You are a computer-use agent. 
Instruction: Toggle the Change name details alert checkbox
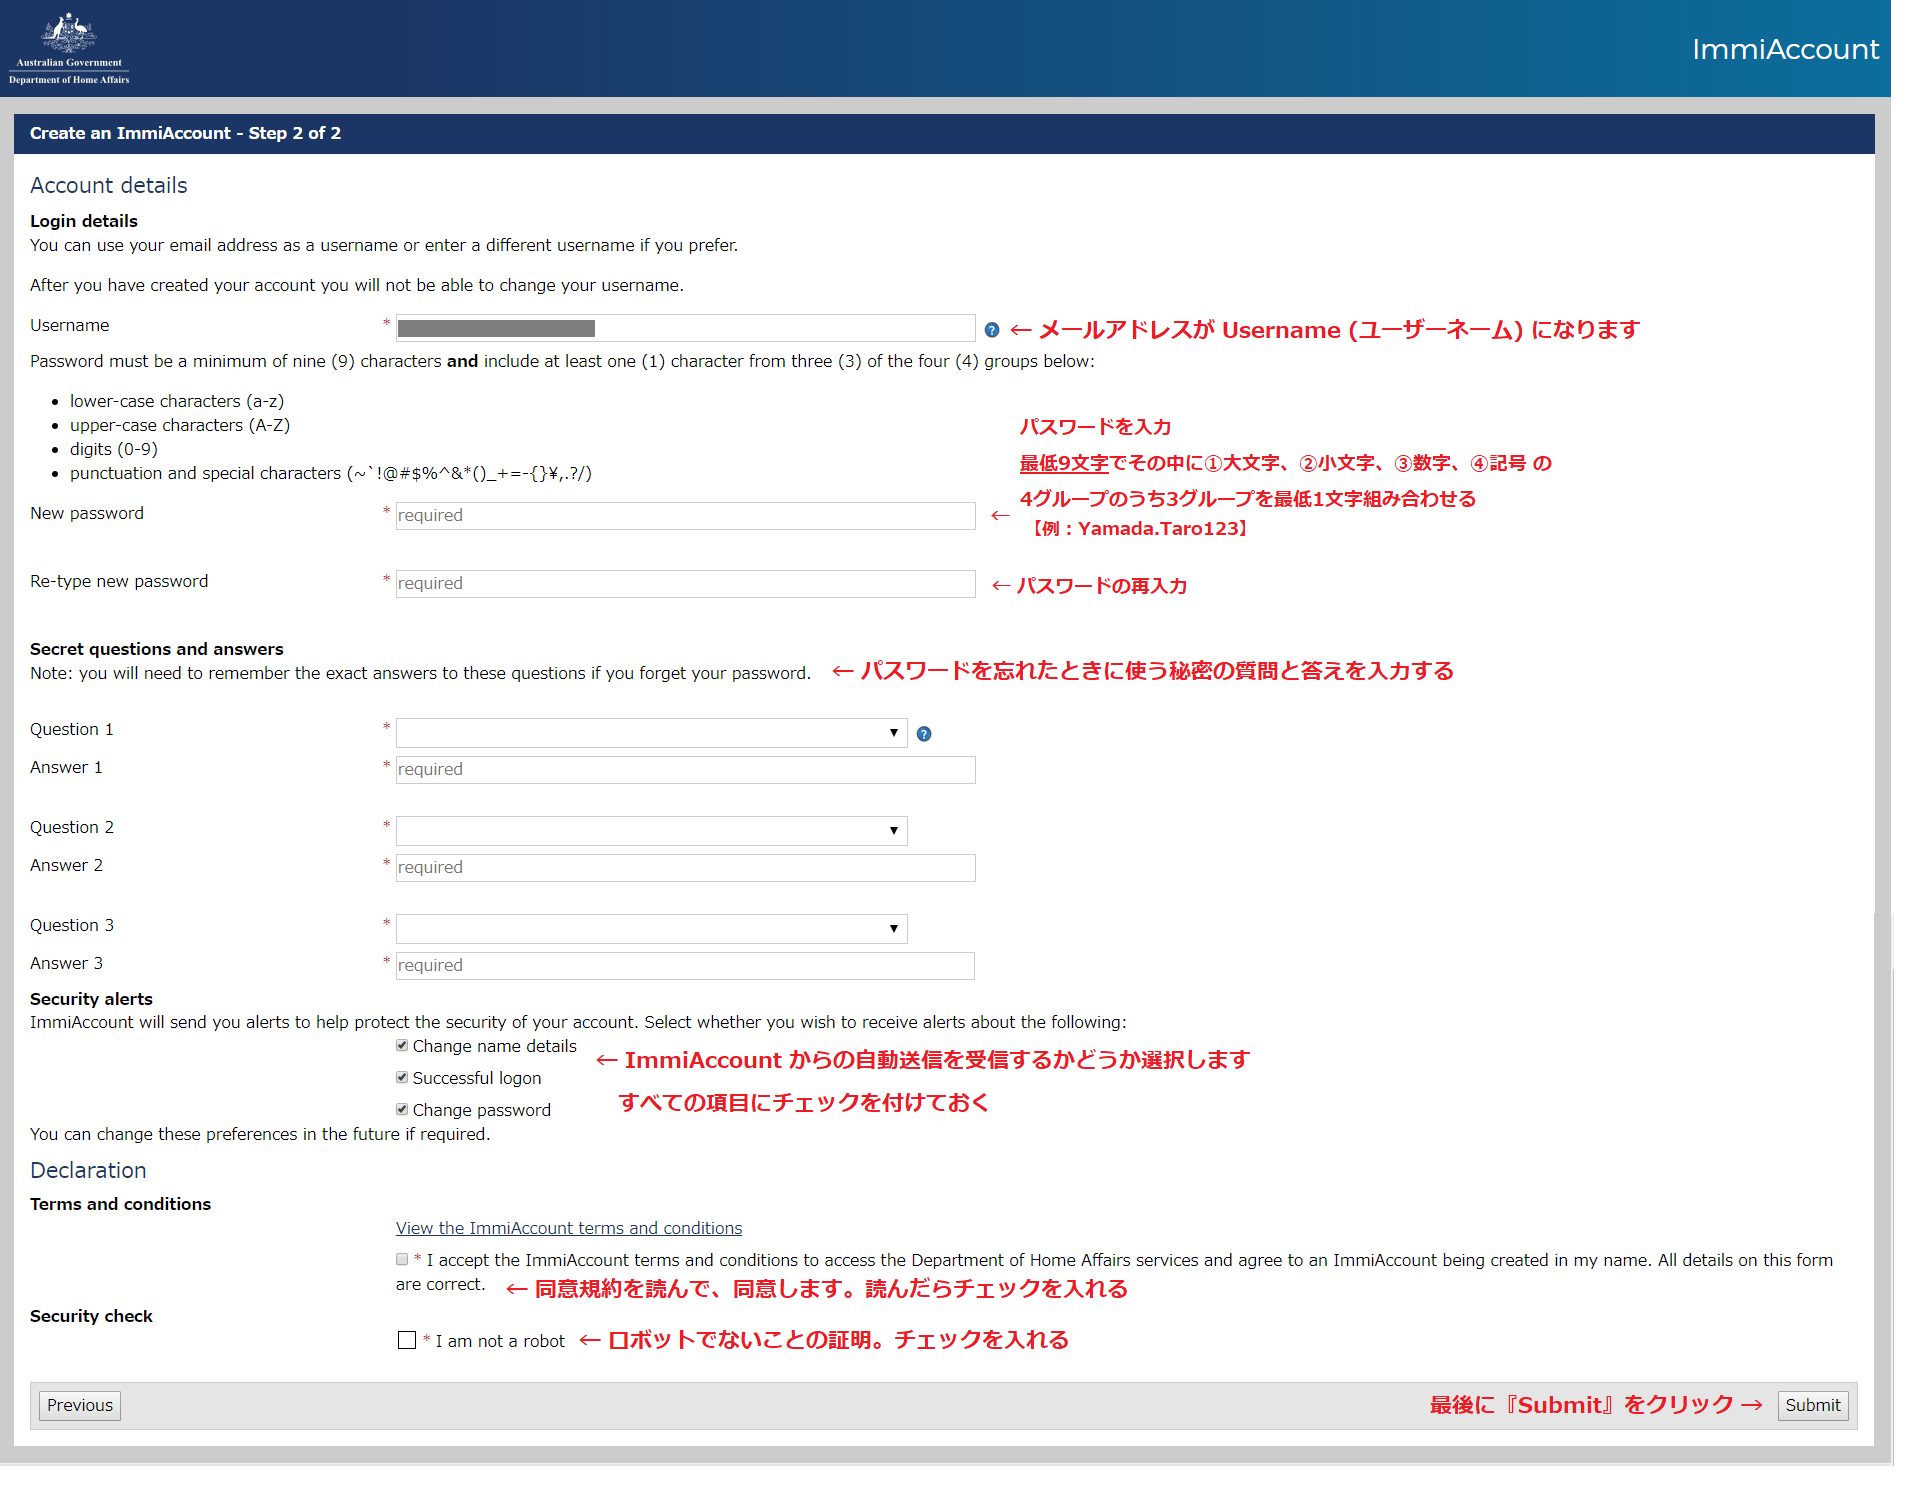402,1046
